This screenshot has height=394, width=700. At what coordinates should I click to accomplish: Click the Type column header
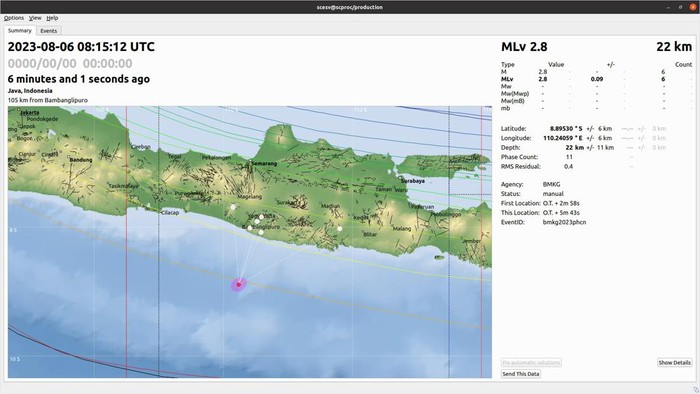click(x=508, y=65)
